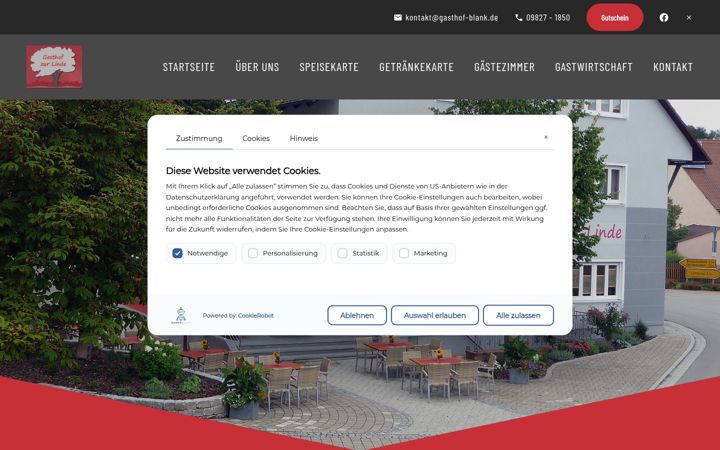Click the Auswahl erlauben button
The image size is (720, 450).
435,315
